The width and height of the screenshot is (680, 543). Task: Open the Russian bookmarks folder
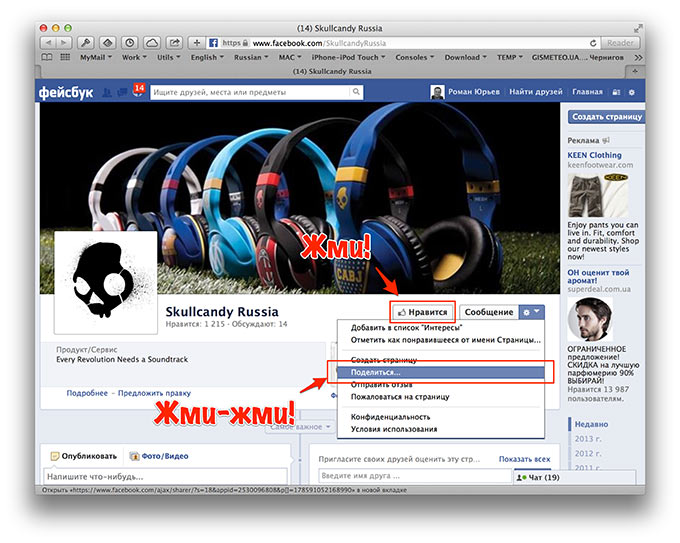click(251, 57)
